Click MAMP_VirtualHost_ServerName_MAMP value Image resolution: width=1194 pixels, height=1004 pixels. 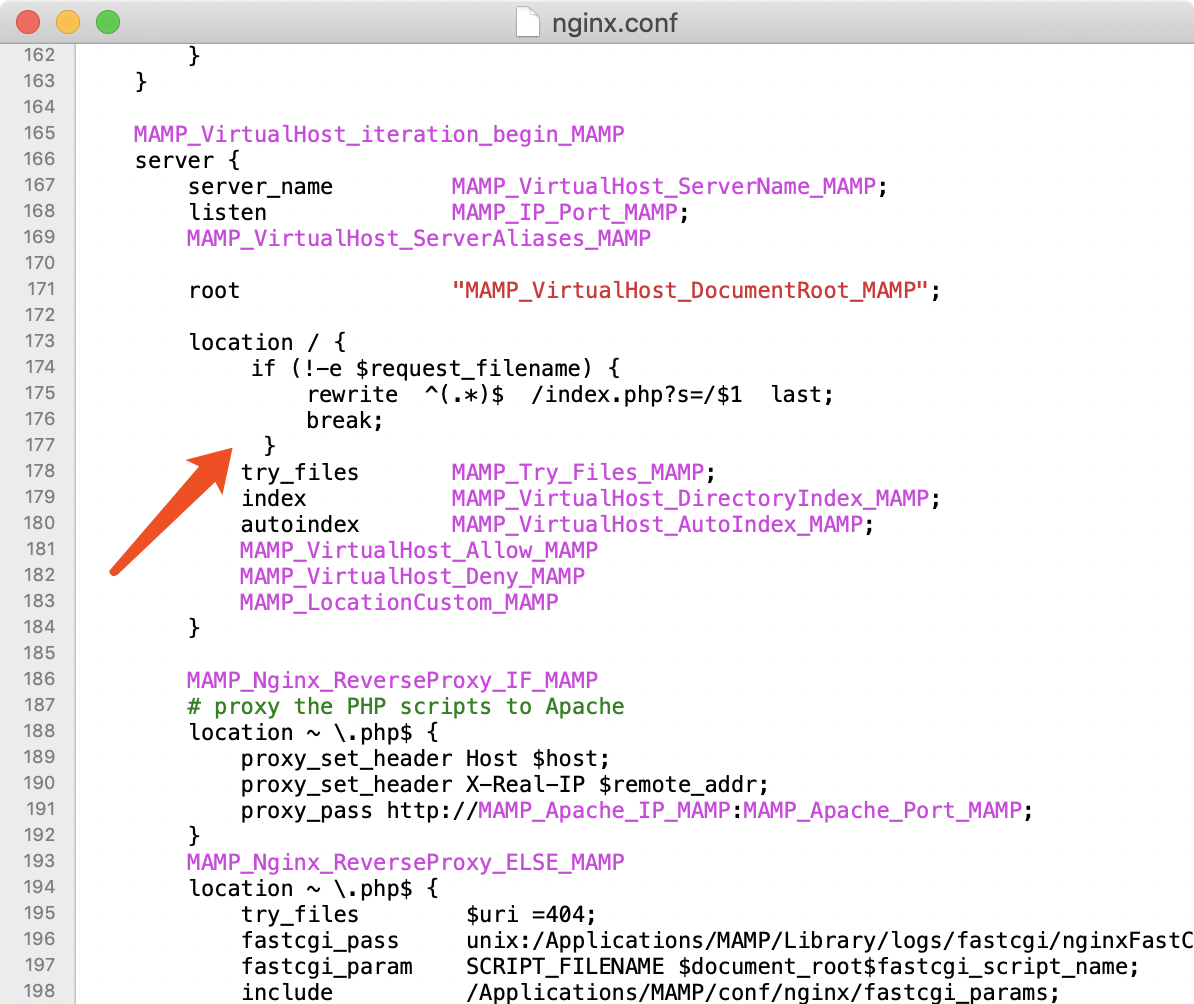(664, 187)
